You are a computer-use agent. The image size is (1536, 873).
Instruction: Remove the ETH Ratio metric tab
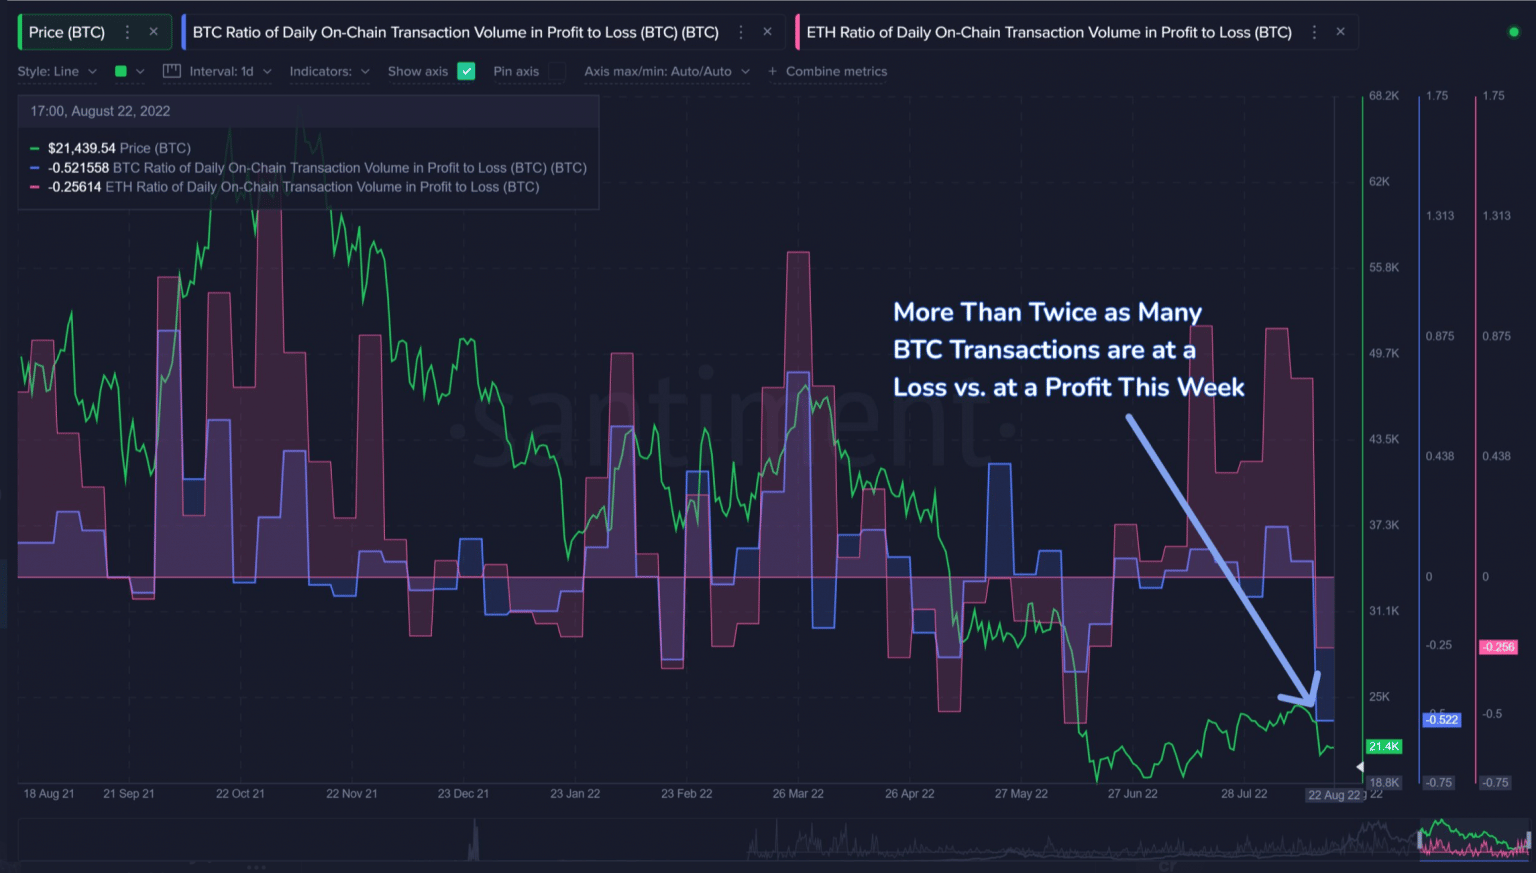pyautogui.click(x=1340, y=32)
